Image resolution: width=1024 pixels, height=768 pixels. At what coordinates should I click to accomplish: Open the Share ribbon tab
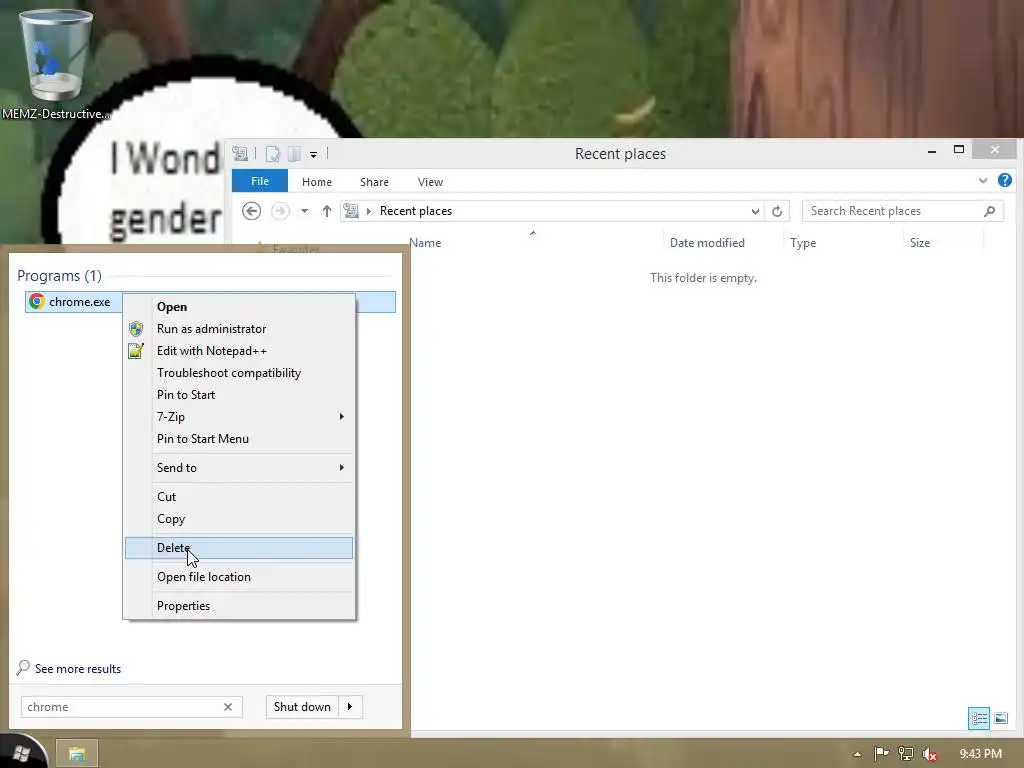pyautogui.click(x=374, y=182)
